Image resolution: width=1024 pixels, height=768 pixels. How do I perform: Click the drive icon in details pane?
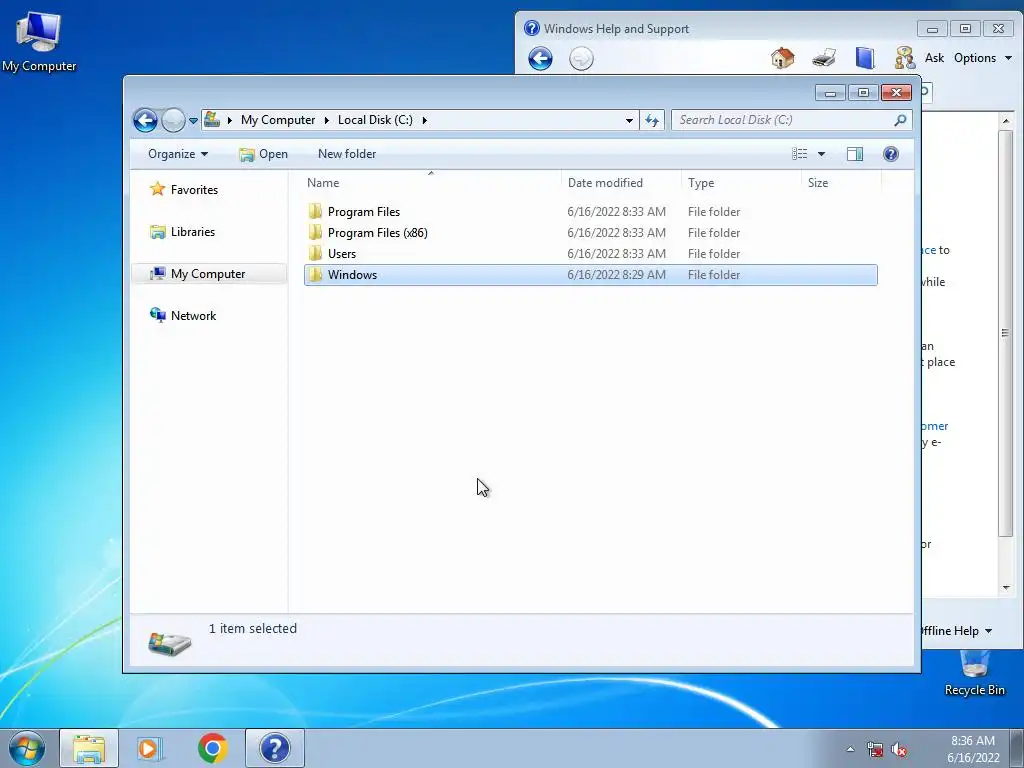(x=170, y=643)
